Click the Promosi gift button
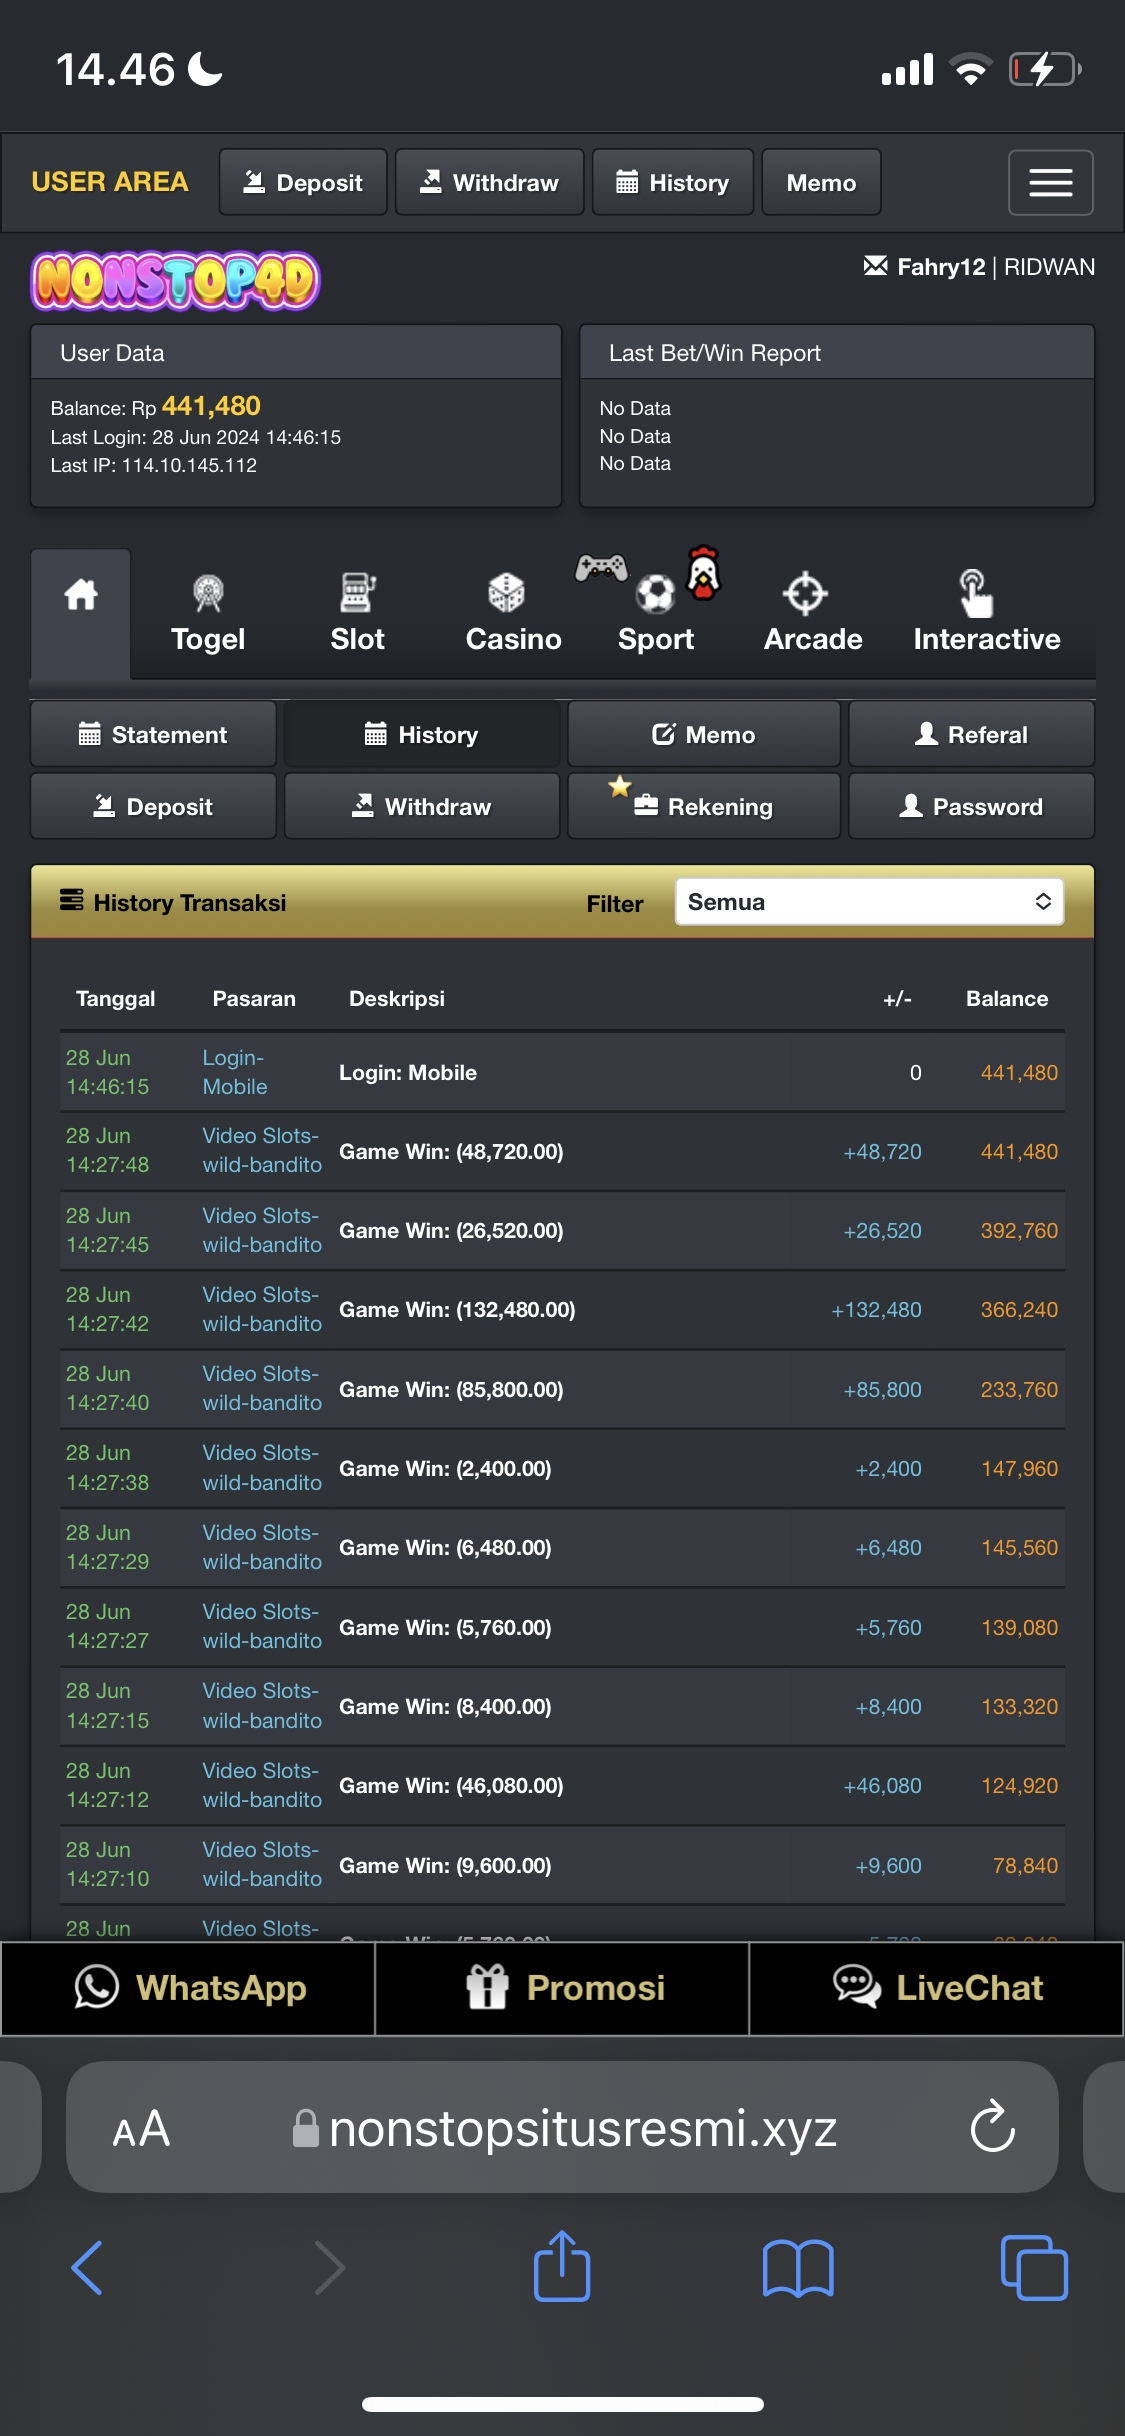This screenshot has width=1125, height=2436. (x=562, y=1988)
